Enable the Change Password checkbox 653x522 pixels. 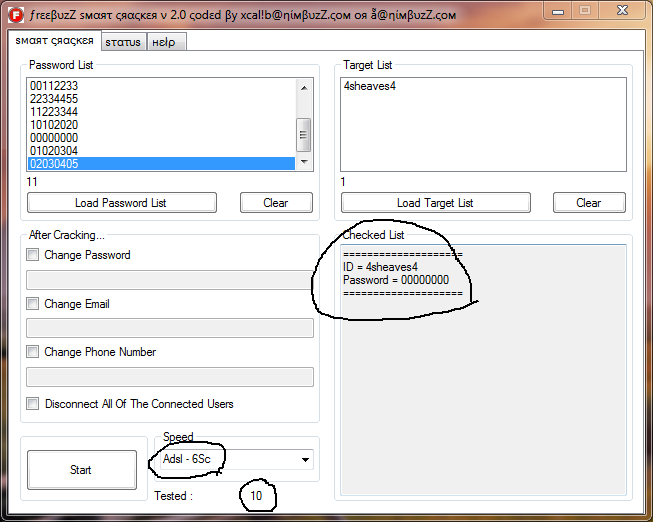click(x=32, y=255)
